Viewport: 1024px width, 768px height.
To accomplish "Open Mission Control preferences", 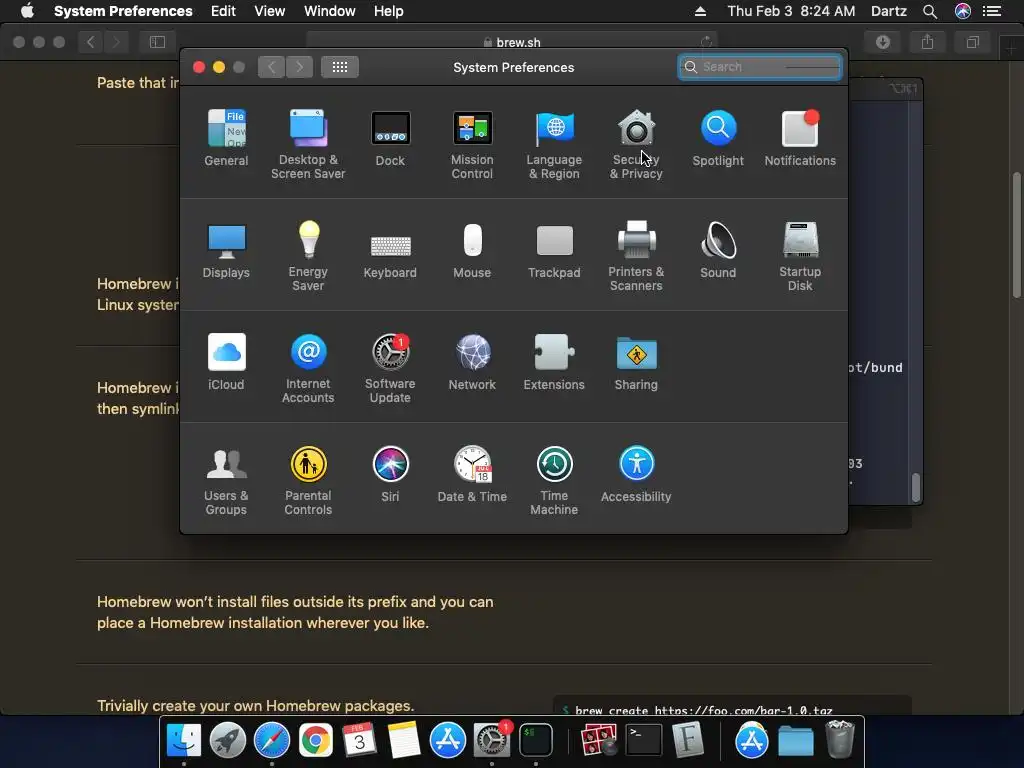I will pyautogui.click(x=472, y=144).
